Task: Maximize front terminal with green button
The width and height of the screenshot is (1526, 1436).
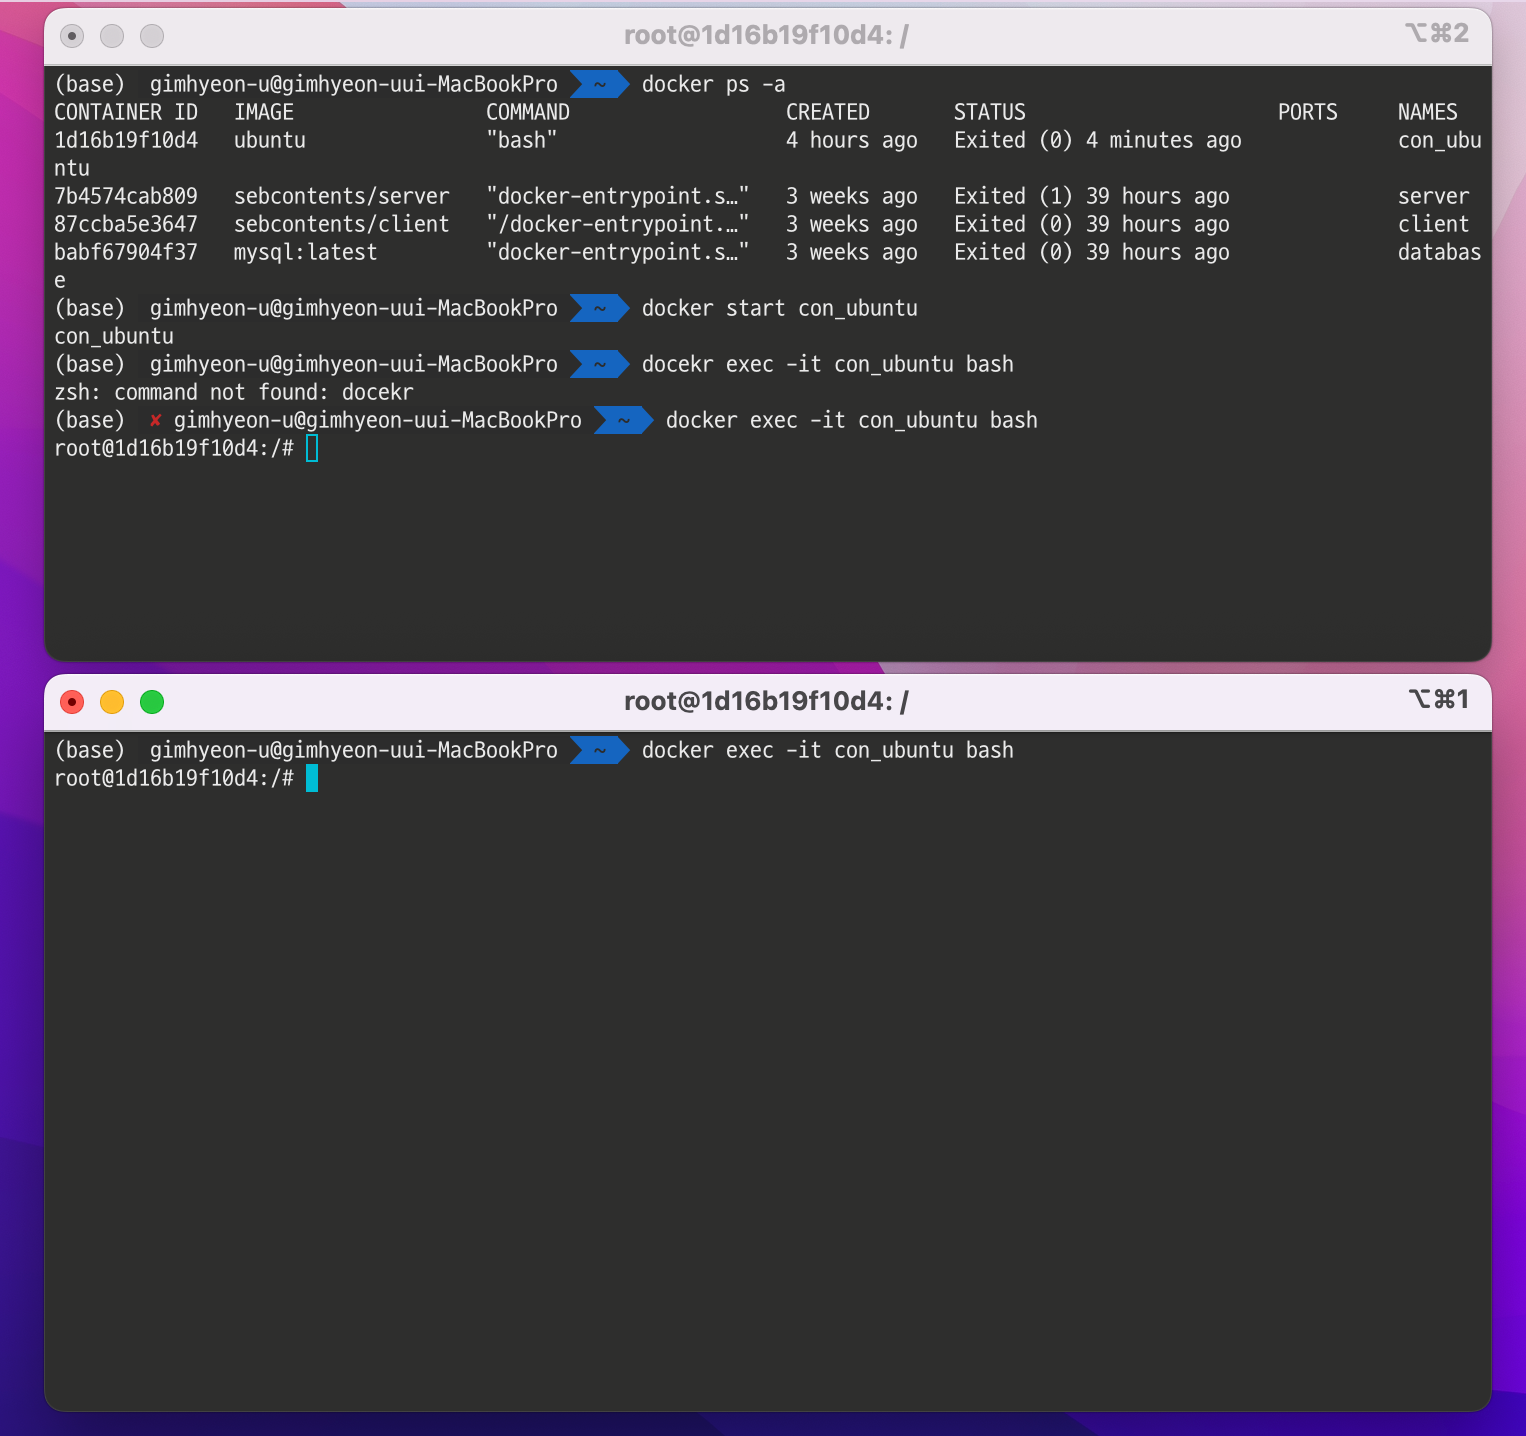Action: (152, 702)
